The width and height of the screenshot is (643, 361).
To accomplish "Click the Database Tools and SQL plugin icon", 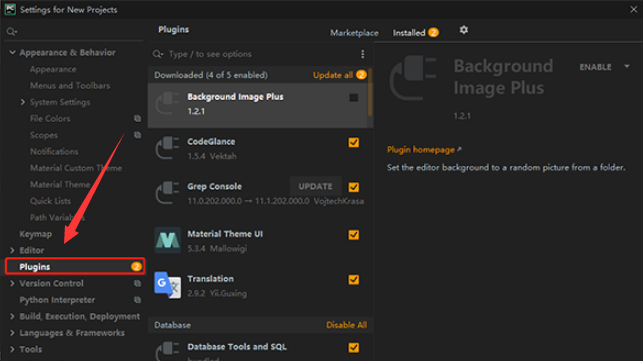I will point(168,351).
